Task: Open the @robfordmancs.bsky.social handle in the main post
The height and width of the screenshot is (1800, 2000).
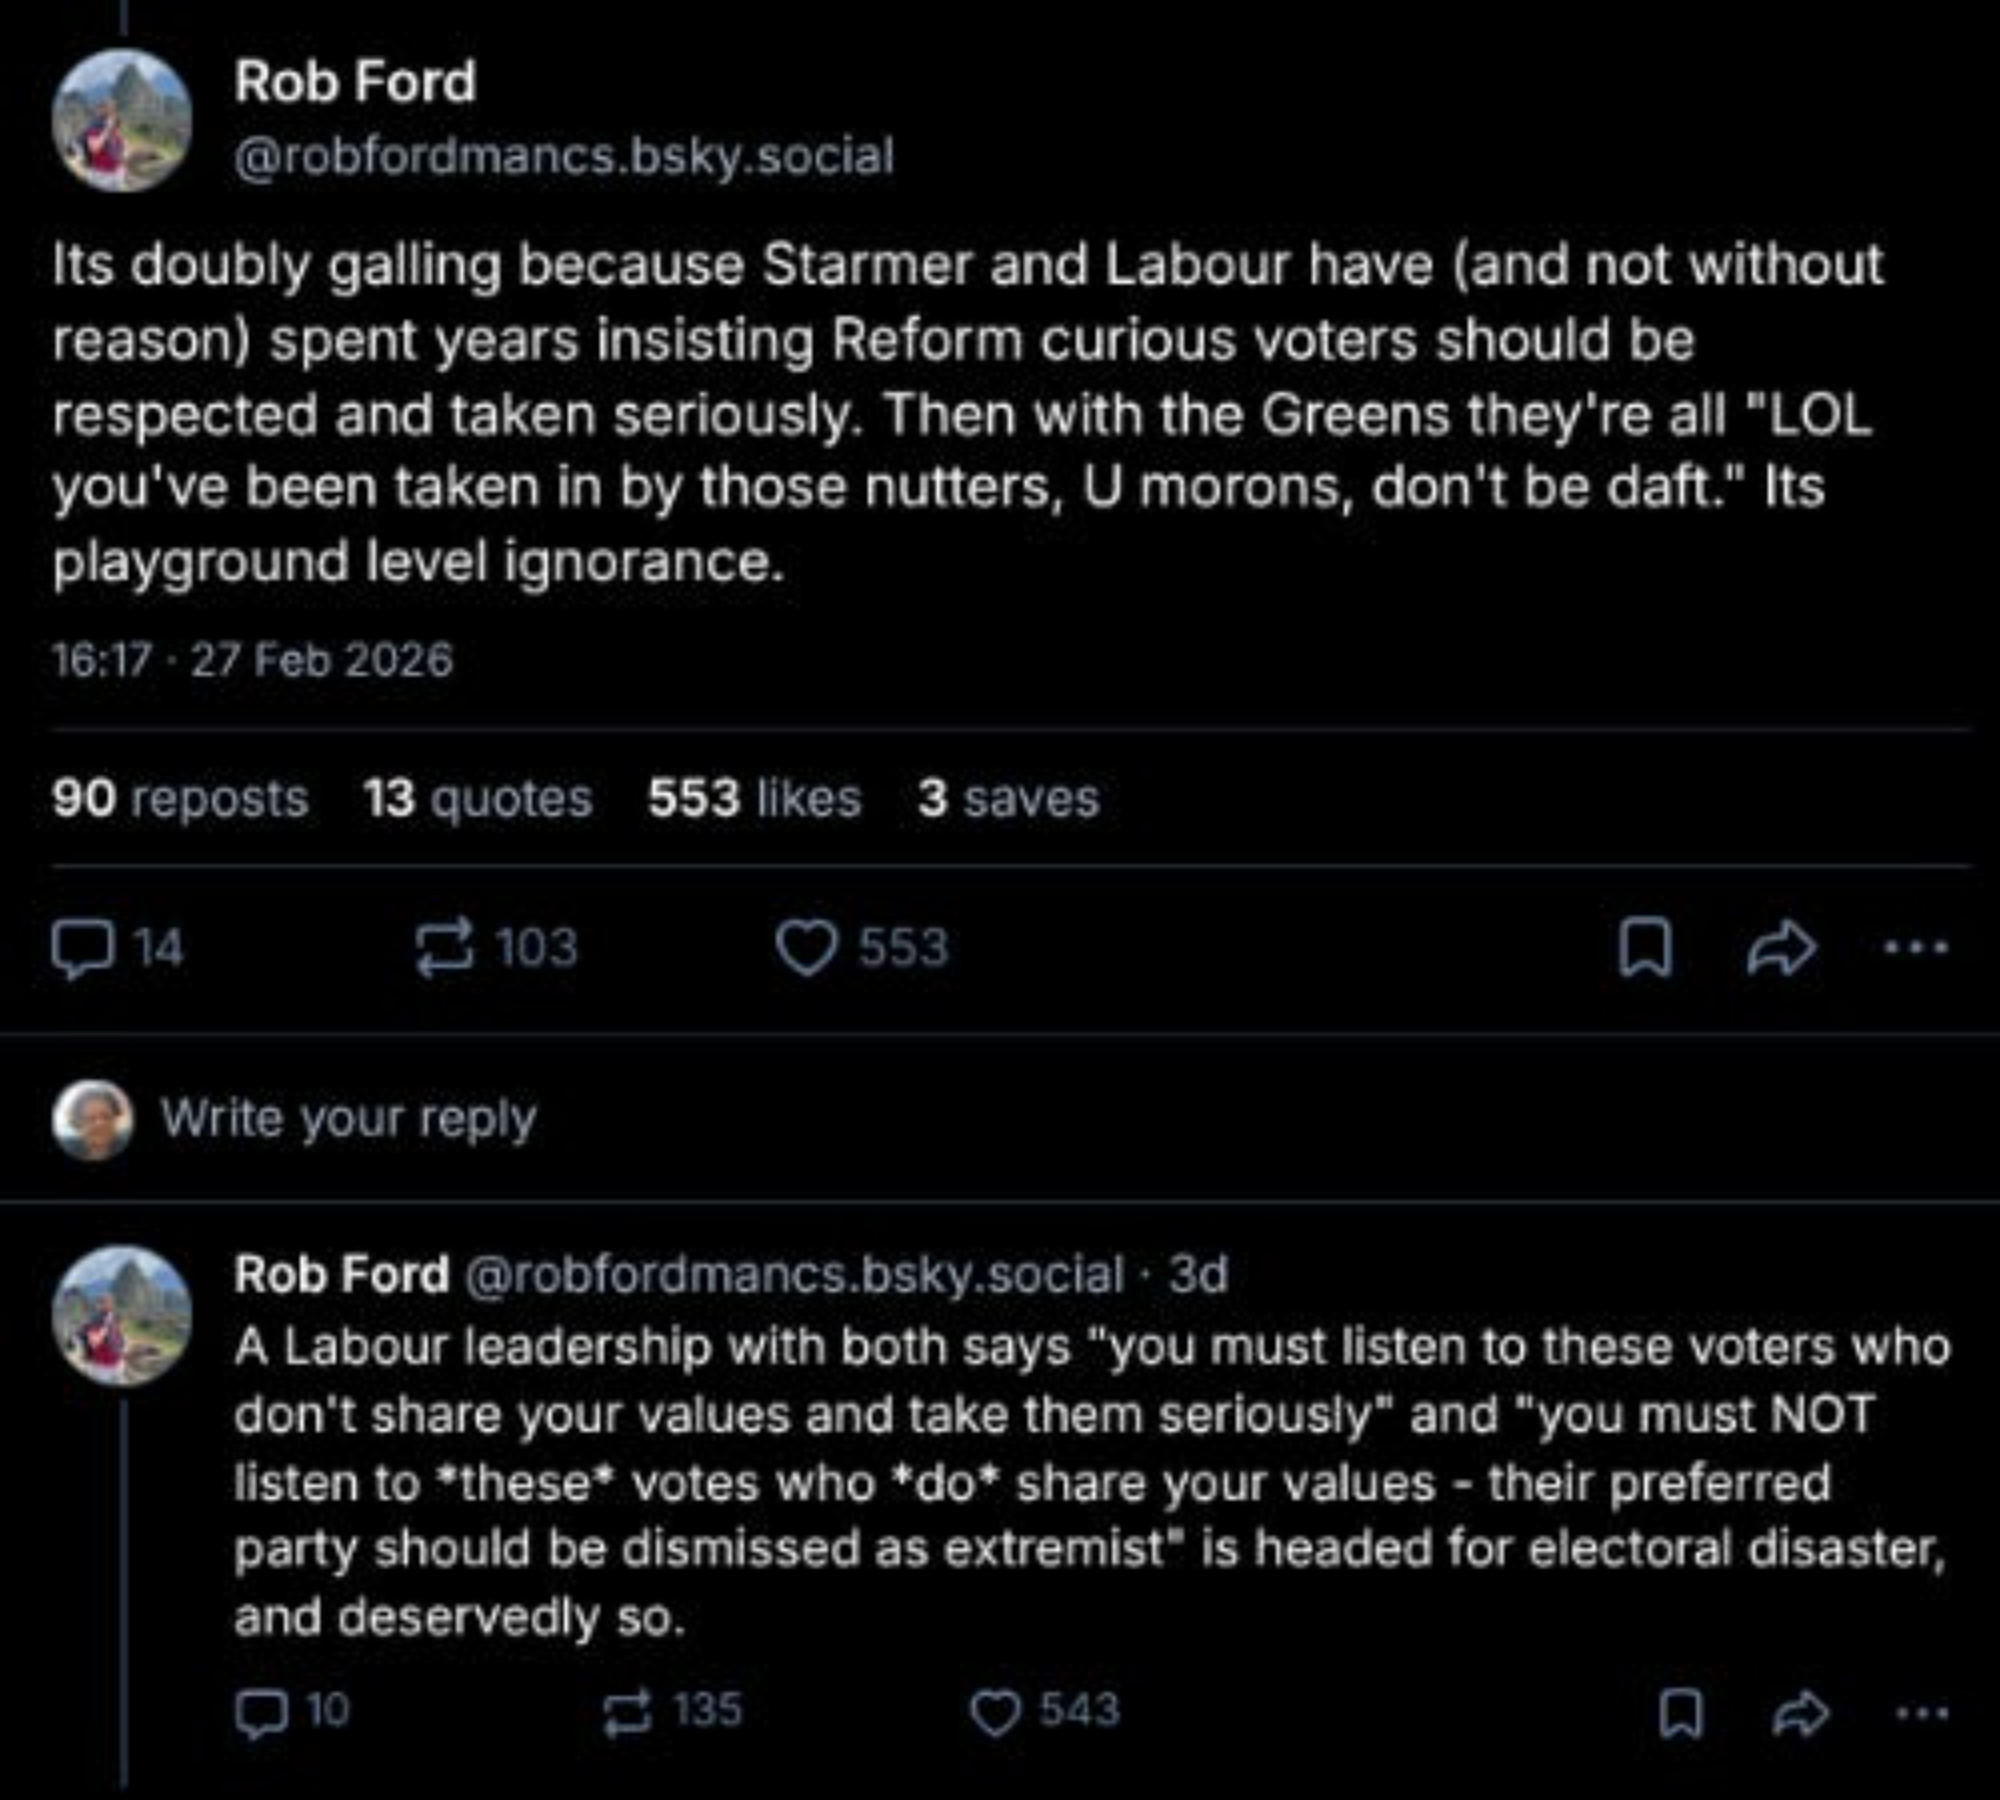Action: click(x=564, y=157)
